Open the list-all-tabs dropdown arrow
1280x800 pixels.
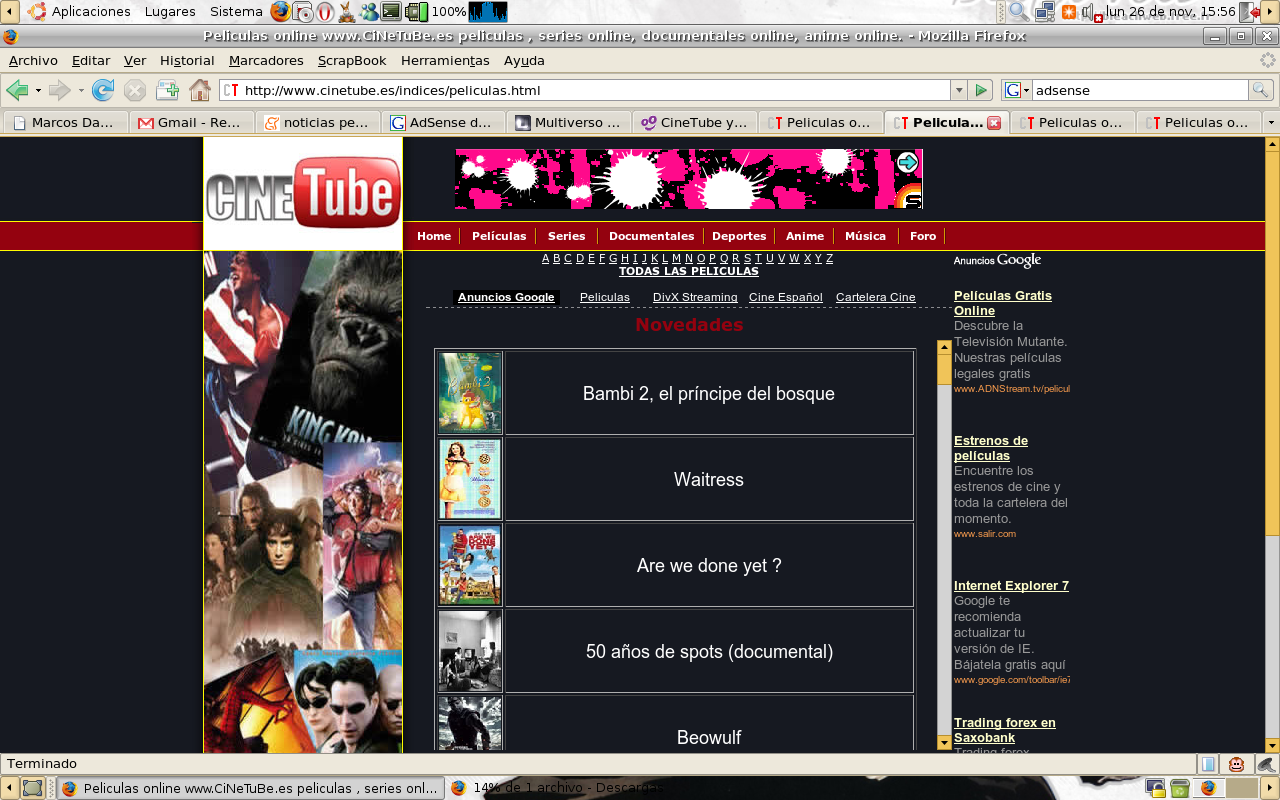[x=1271, y=122]
